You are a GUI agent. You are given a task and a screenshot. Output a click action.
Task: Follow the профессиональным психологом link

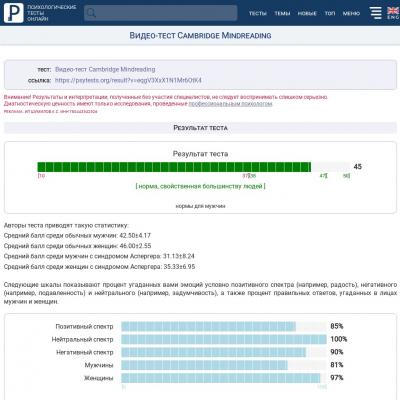click(x=230, y=104)
